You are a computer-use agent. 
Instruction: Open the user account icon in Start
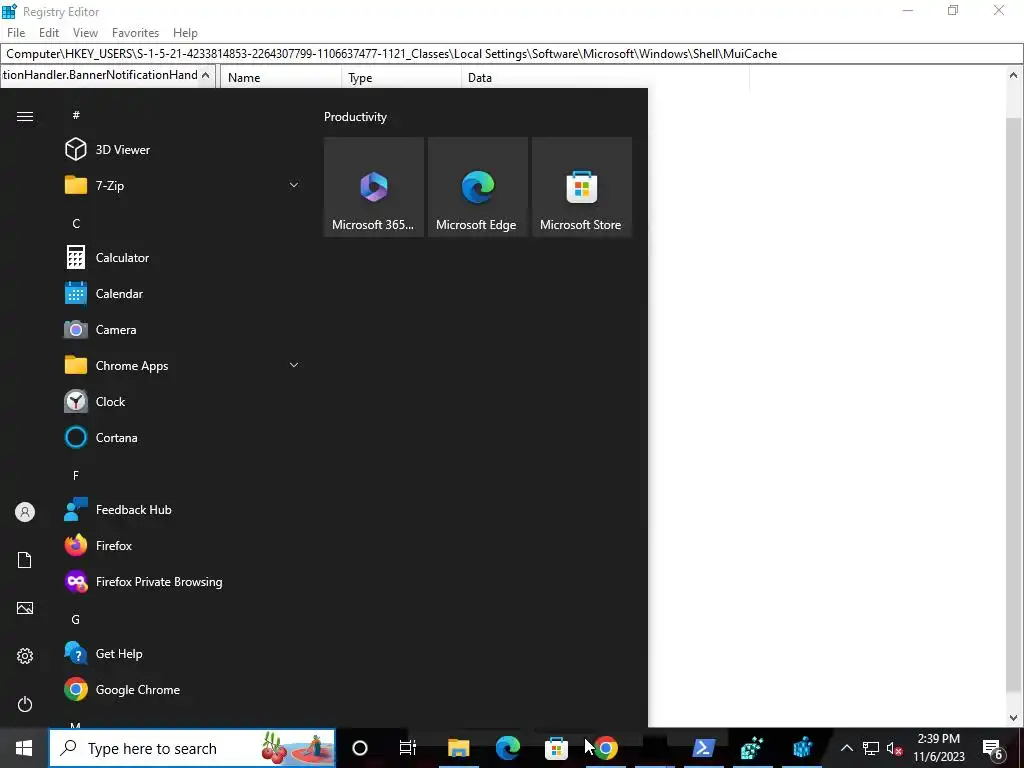click(x=25, y=512)
